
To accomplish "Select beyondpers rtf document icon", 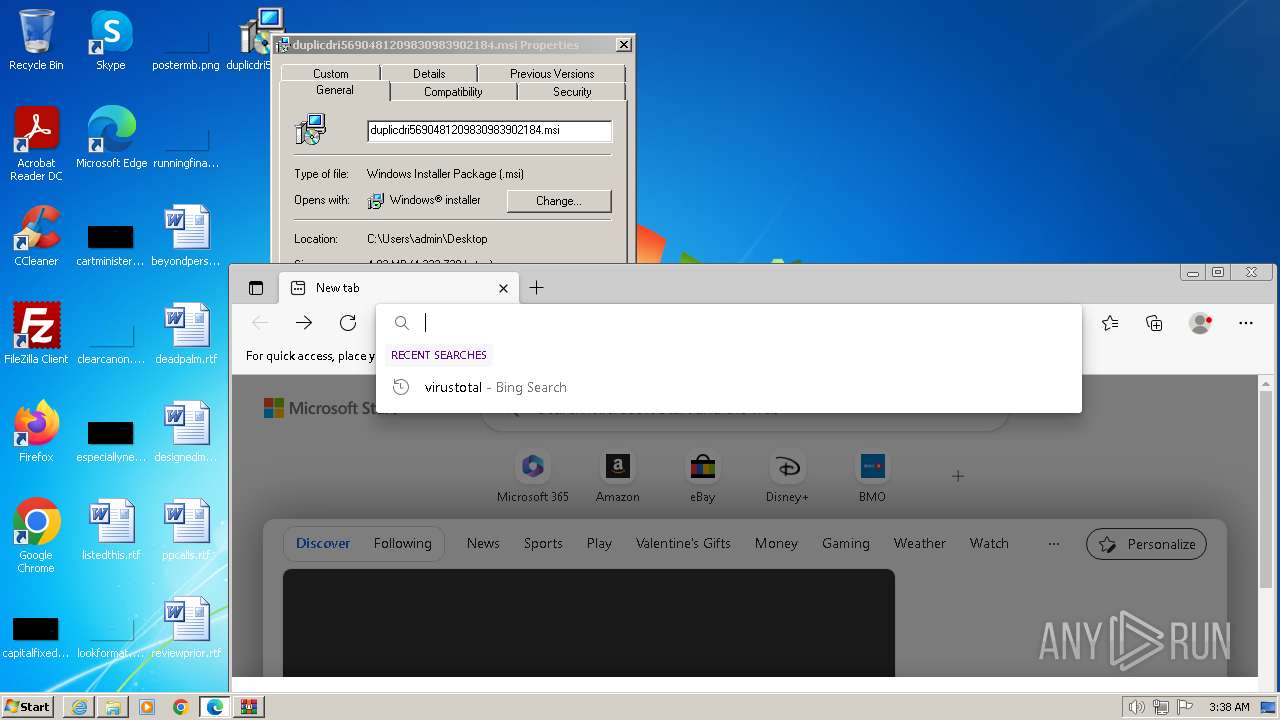I will [x=186, y=236].
